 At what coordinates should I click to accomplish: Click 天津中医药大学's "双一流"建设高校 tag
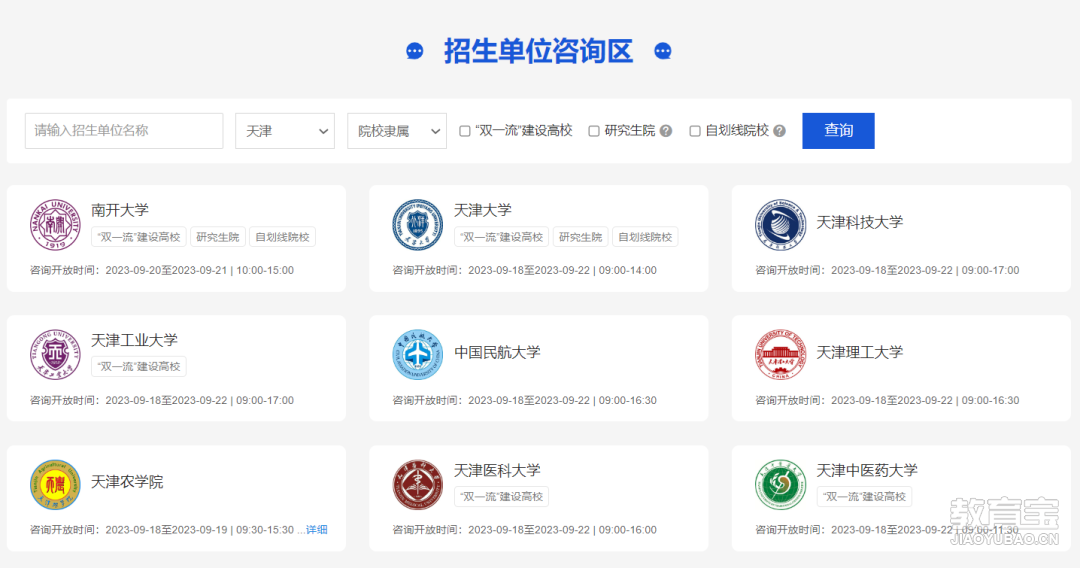[864, 496]
